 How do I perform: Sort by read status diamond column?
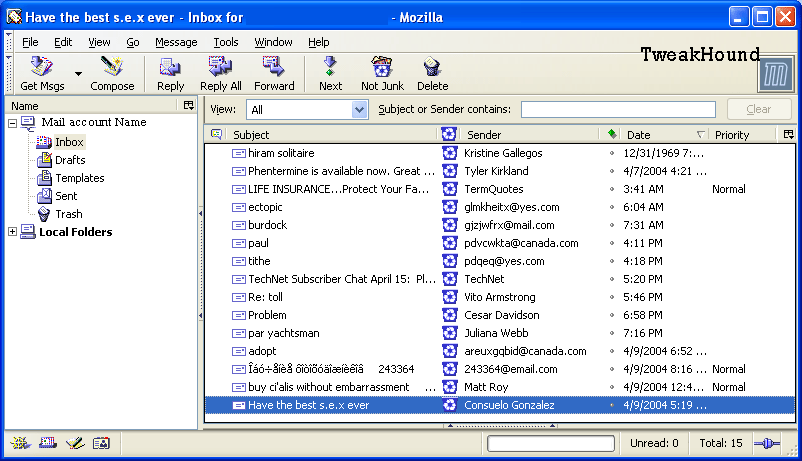(x=611, y=134)
